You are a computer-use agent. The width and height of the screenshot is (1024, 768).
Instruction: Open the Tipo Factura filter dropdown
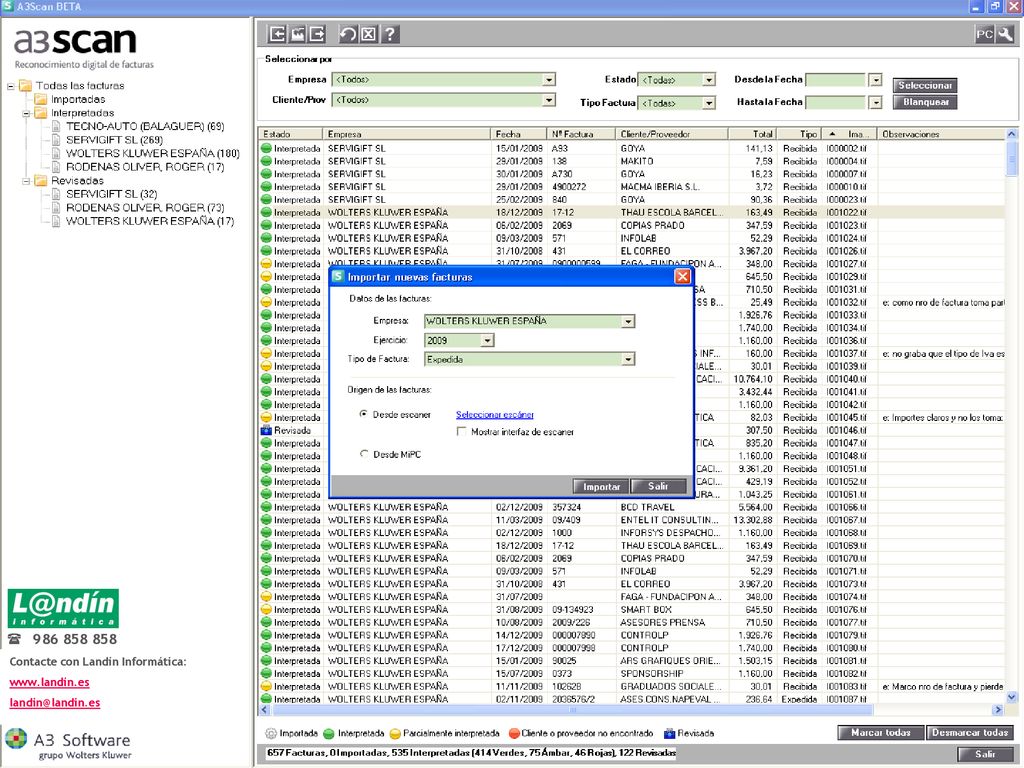709,103
